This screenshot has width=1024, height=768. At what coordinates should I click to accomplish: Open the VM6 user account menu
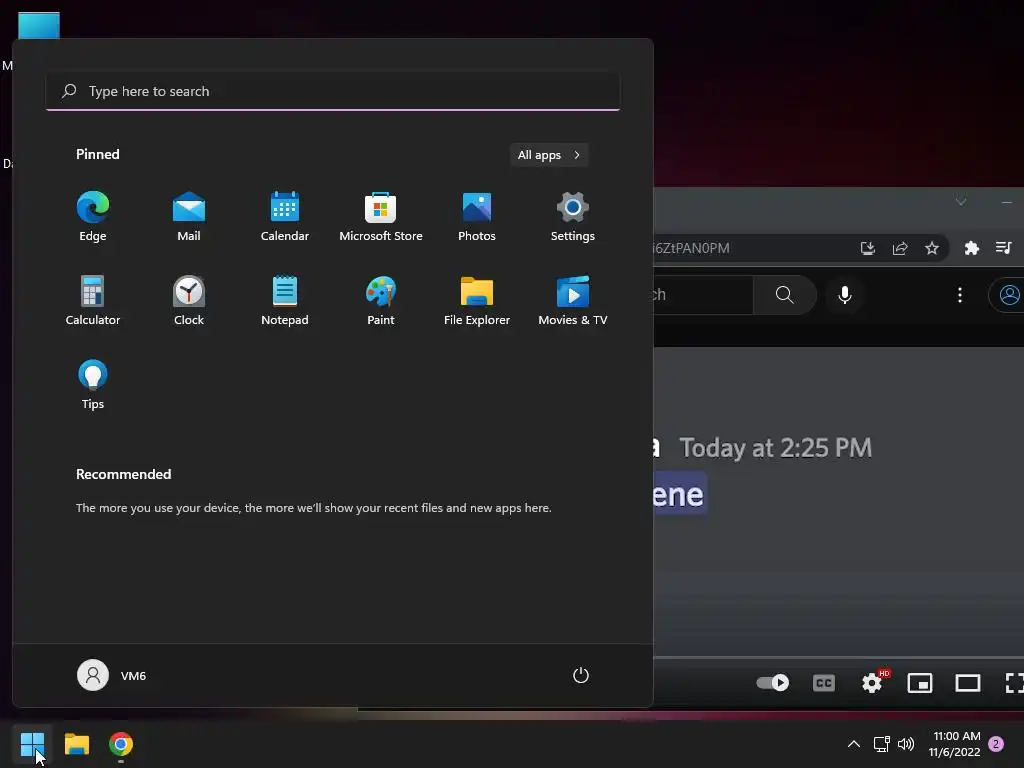pos(112,675)
